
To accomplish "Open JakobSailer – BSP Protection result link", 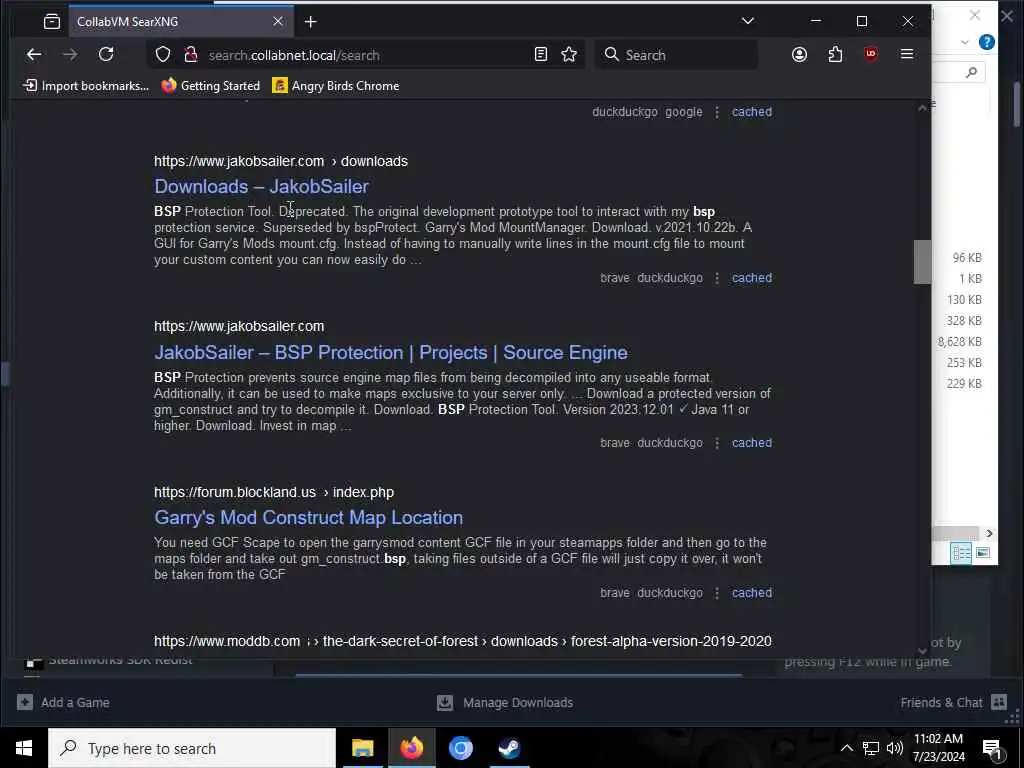I will pos(391,353).
